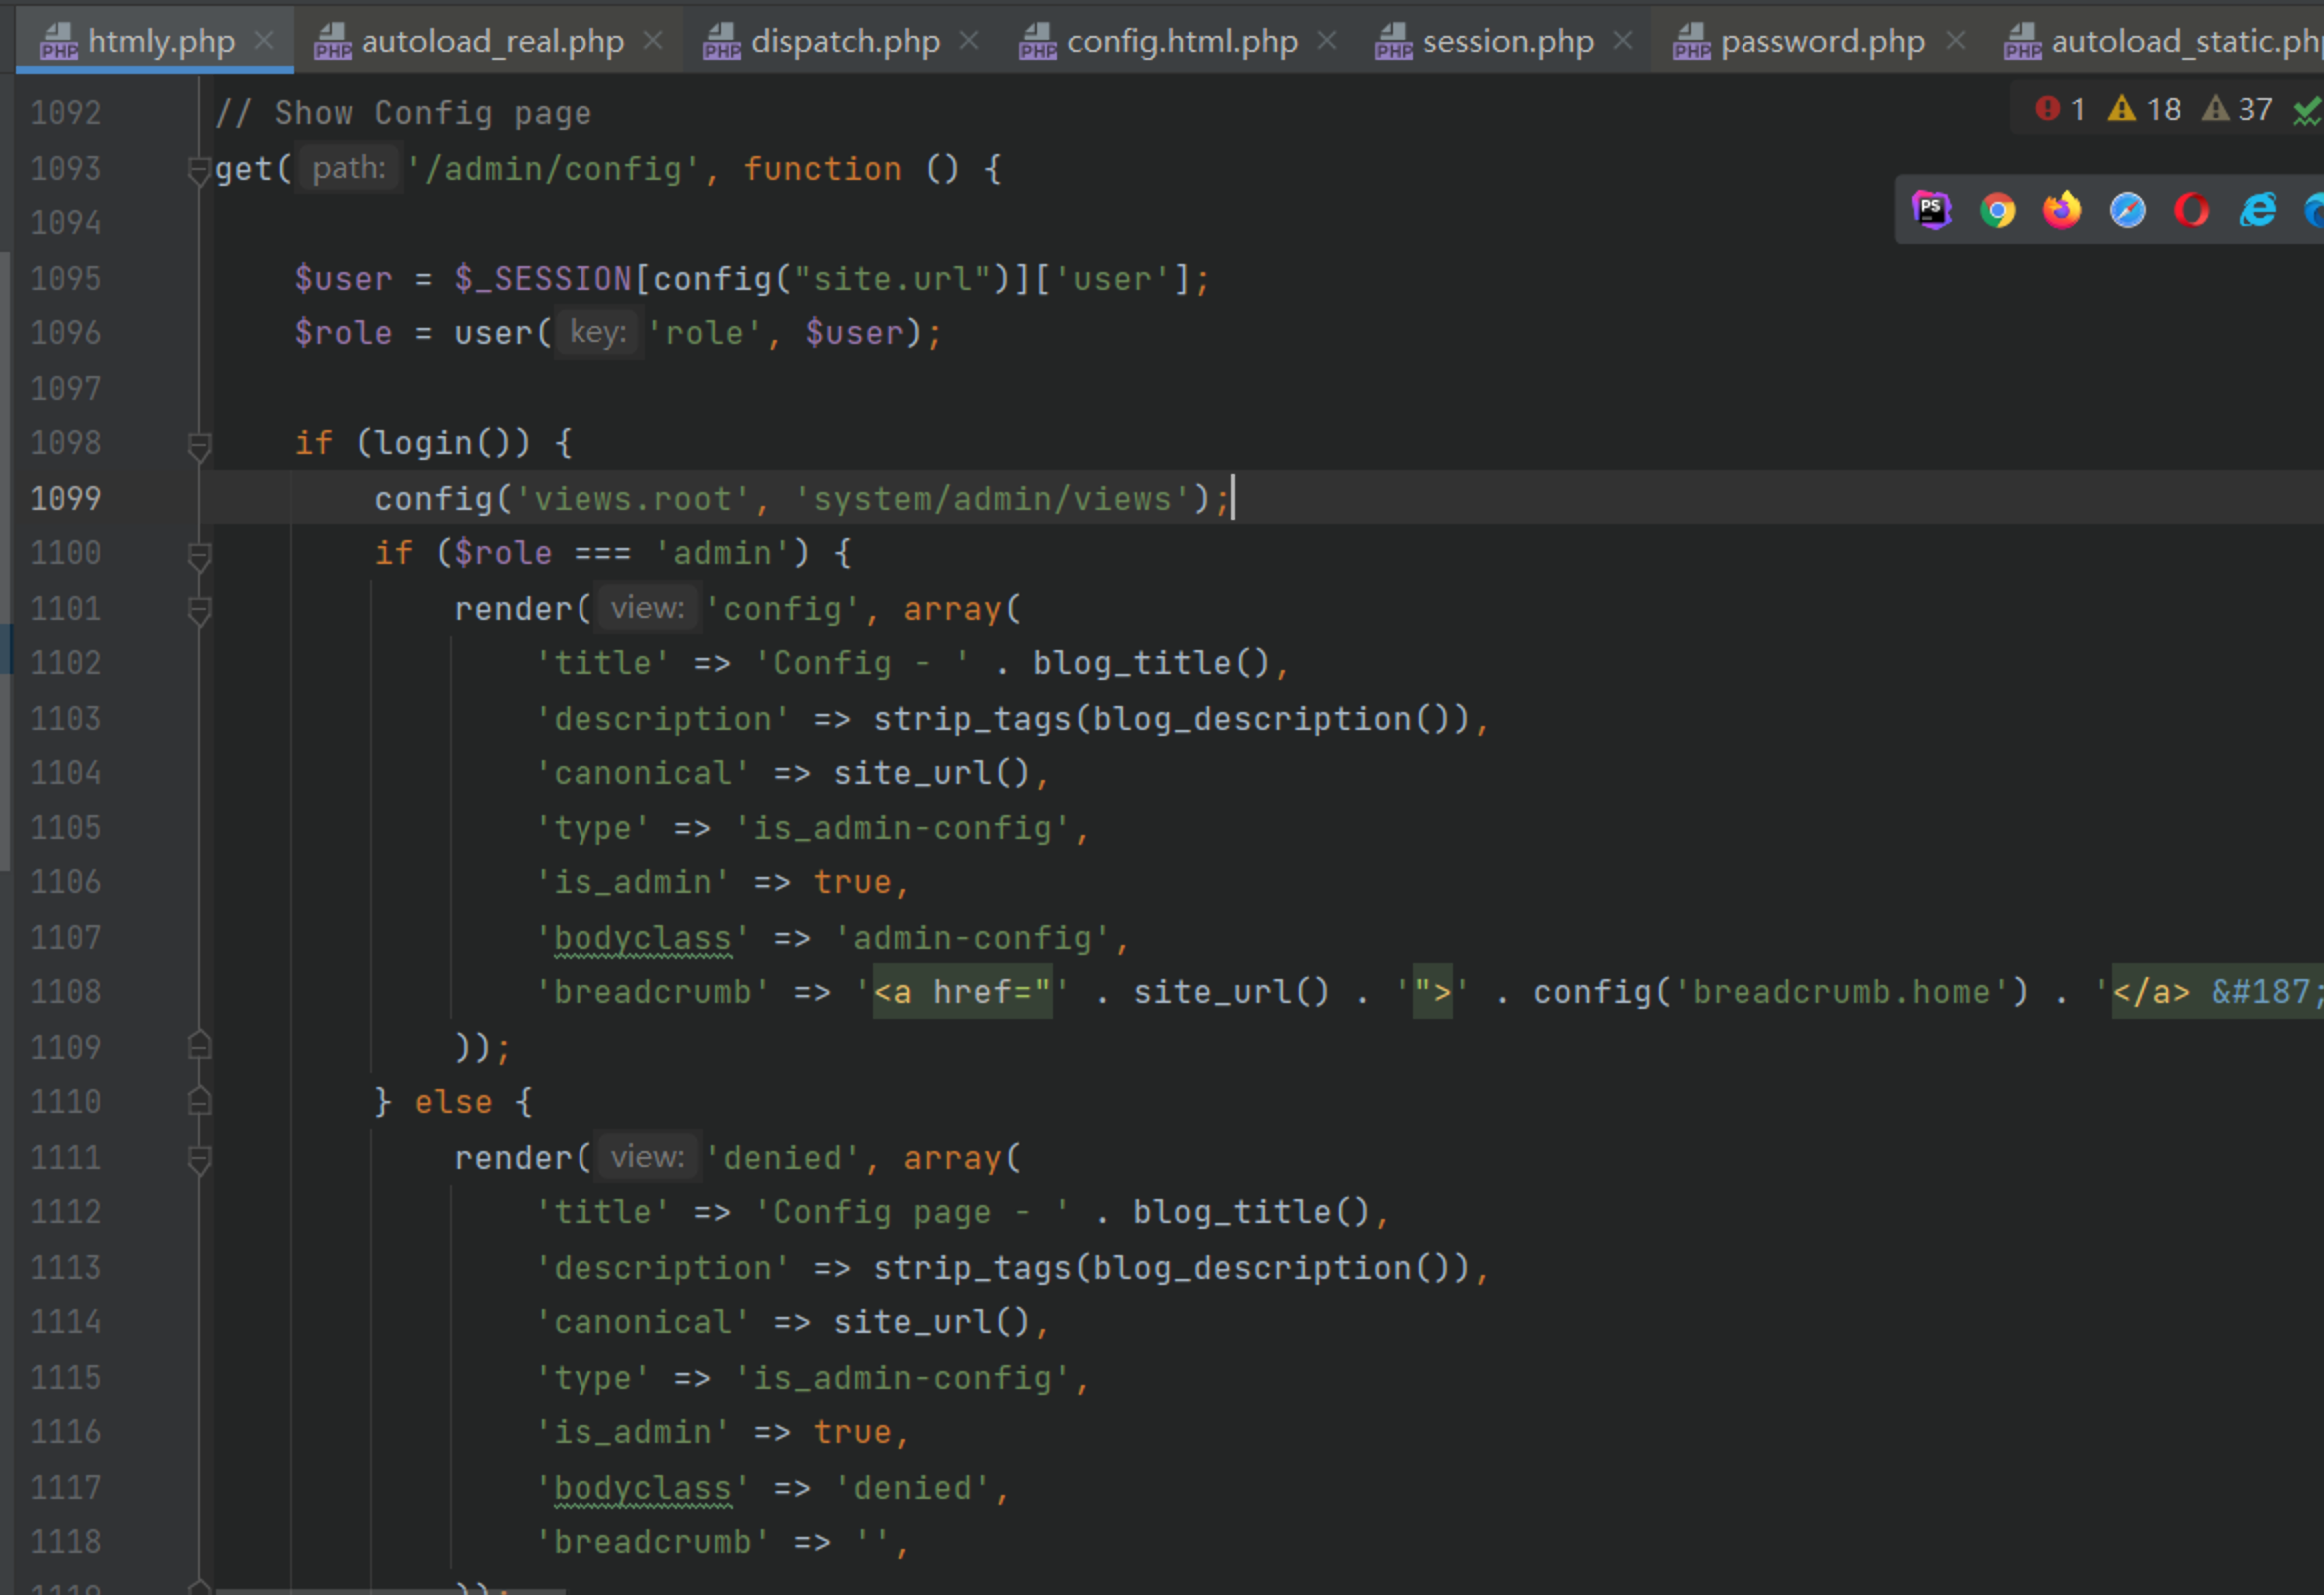This screenshot has width=2324, height=1595.
Task: Open preview in PhpStorm built-in browser
Action: [1931, 210]
